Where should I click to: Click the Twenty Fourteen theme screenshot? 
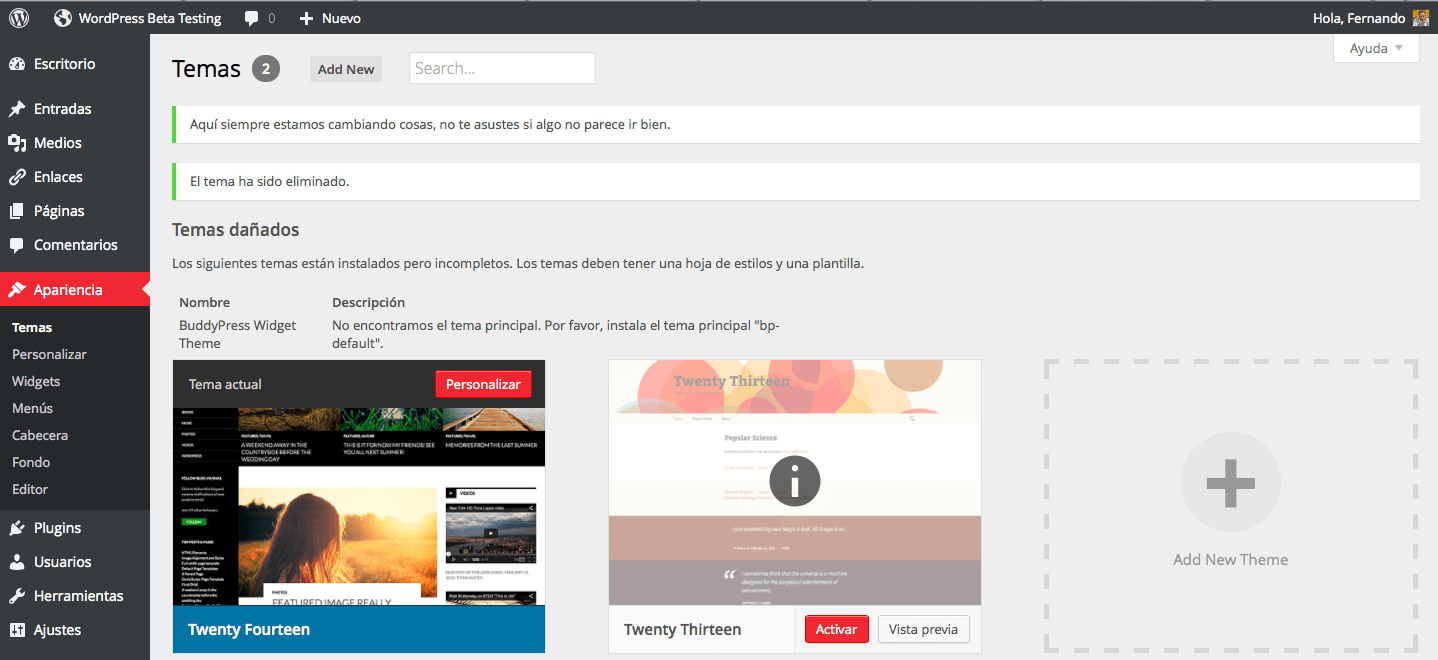[359, 505]
